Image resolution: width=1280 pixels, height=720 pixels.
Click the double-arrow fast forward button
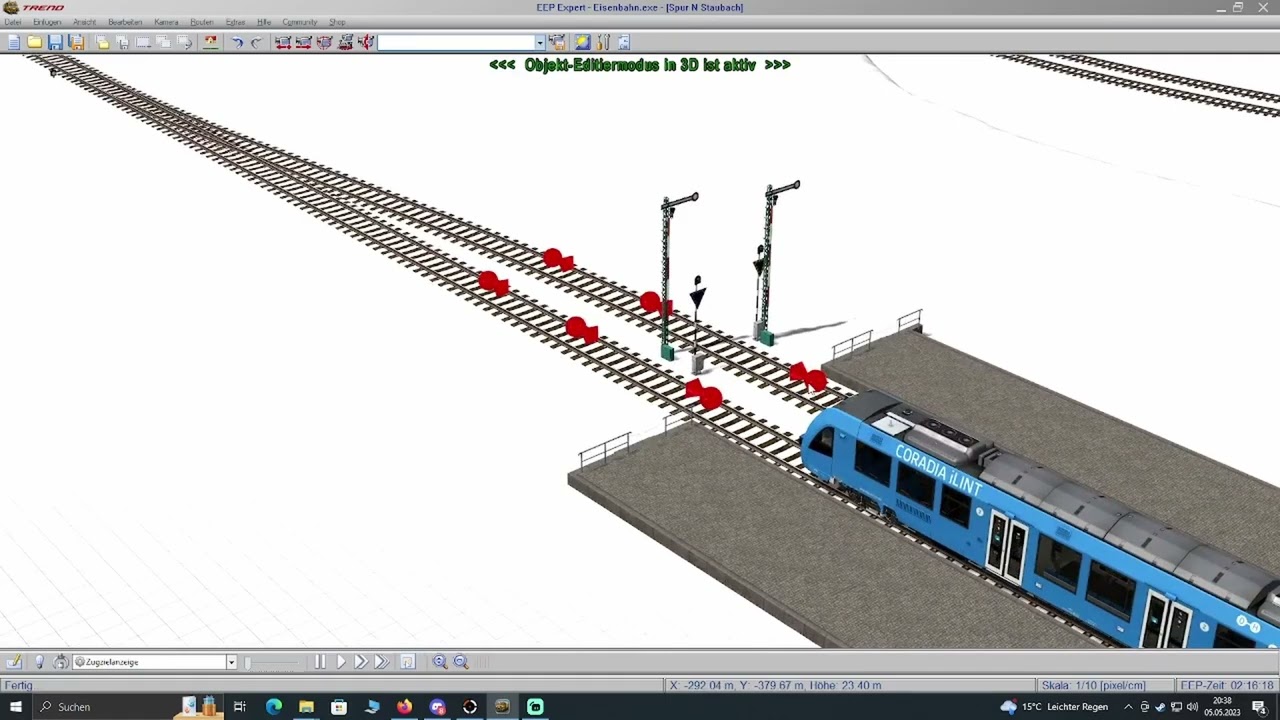click(x=361, y=662)
